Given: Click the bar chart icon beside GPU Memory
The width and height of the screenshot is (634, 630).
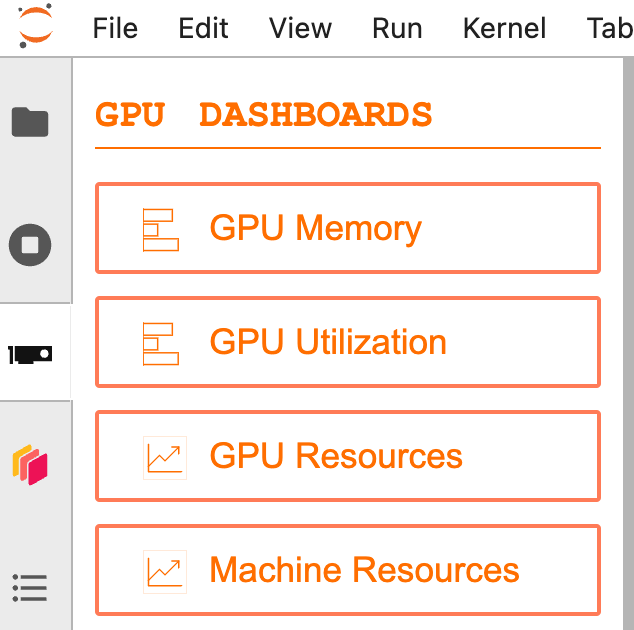Looking at the screenshot, I should coord(160,229).
